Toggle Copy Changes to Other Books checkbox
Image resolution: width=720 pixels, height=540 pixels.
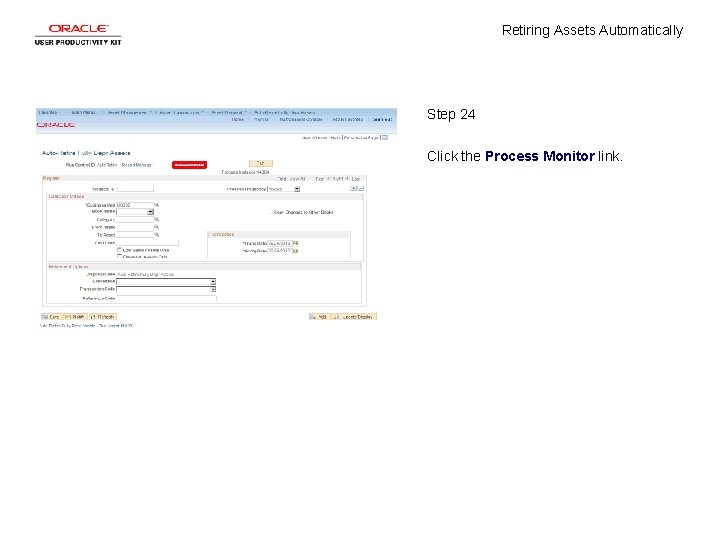coord(271,212)
